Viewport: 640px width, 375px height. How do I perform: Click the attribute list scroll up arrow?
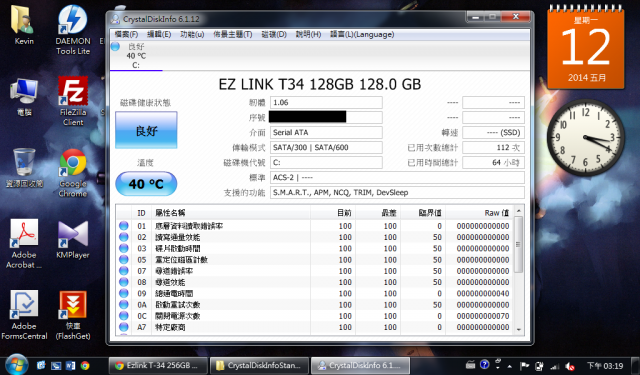coord(519,211)
